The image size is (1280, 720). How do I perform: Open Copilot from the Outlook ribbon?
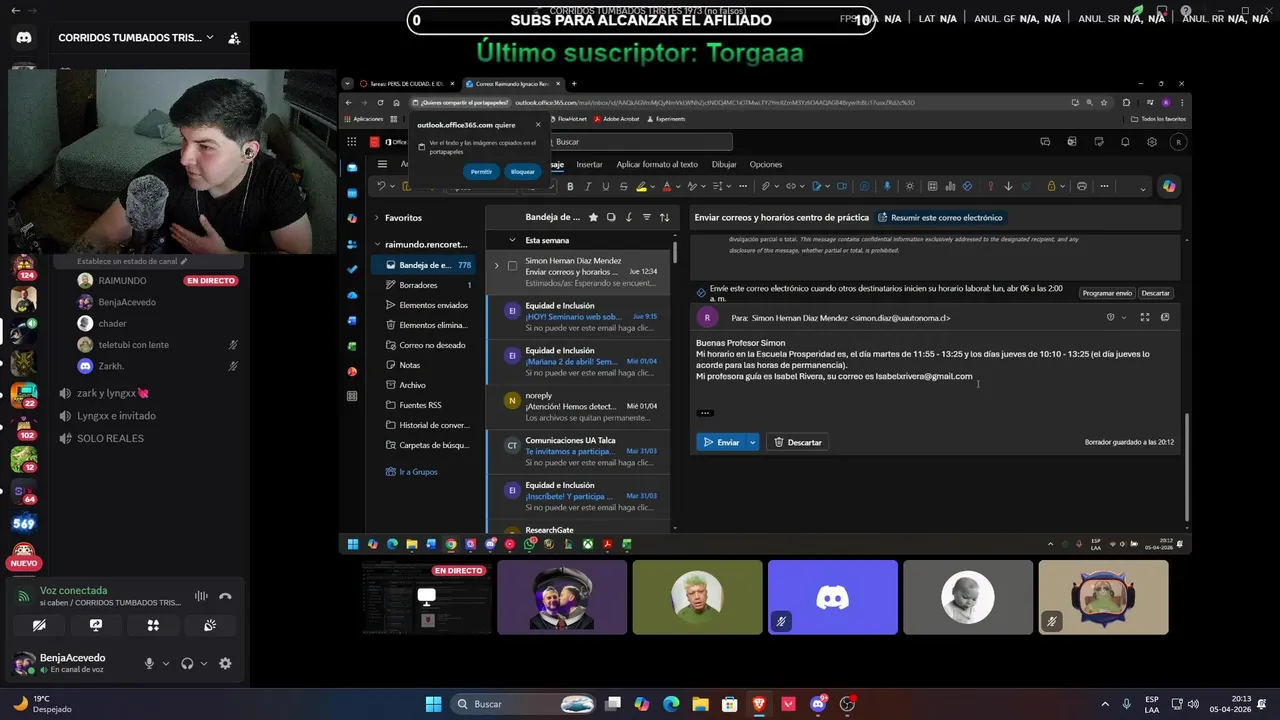pyautogui.click(x=1168, y=186)
